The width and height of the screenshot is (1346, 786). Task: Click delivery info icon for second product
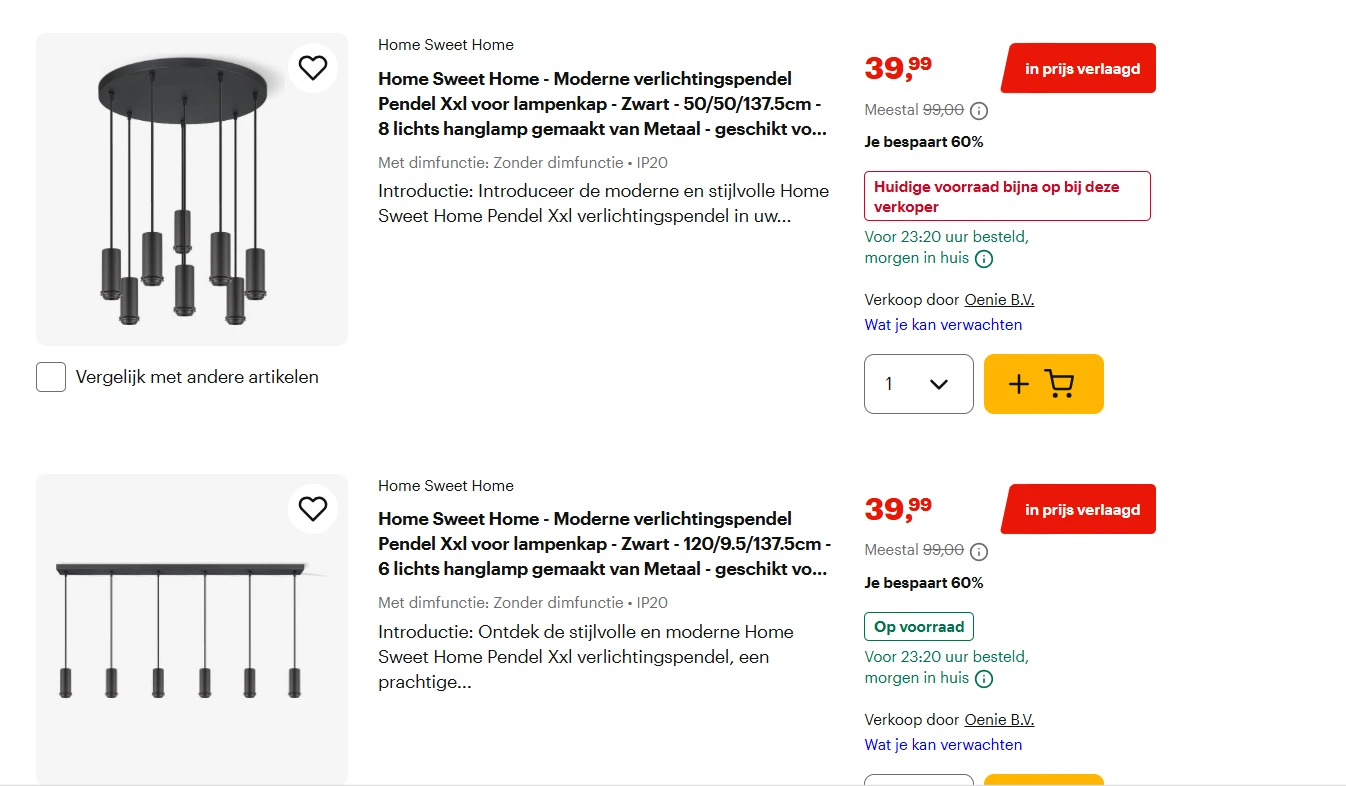click(x=984, y=678)
